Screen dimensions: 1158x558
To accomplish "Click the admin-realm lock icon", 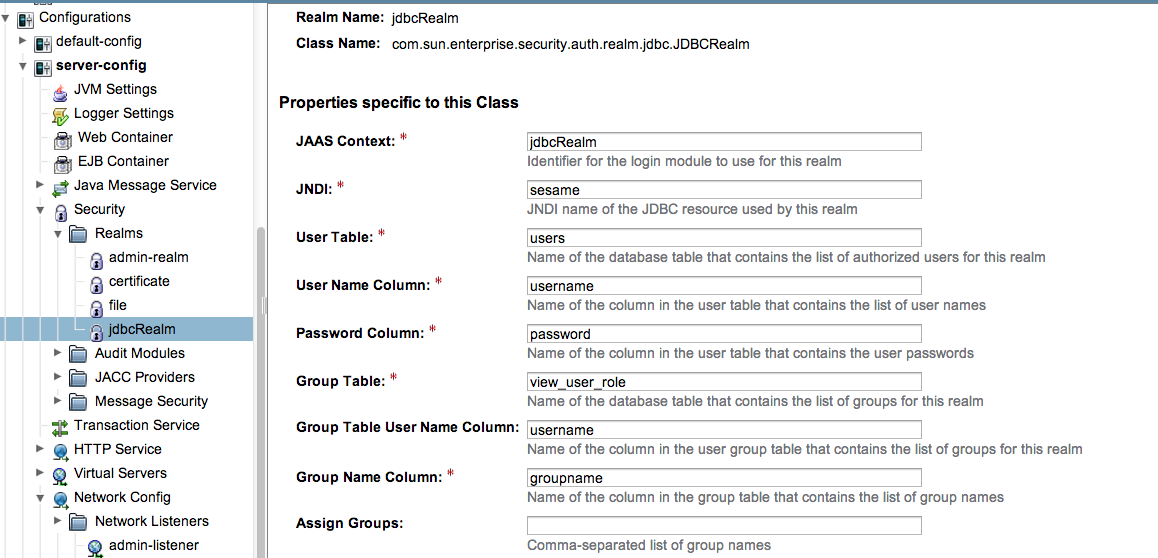I will pos(96,259).
